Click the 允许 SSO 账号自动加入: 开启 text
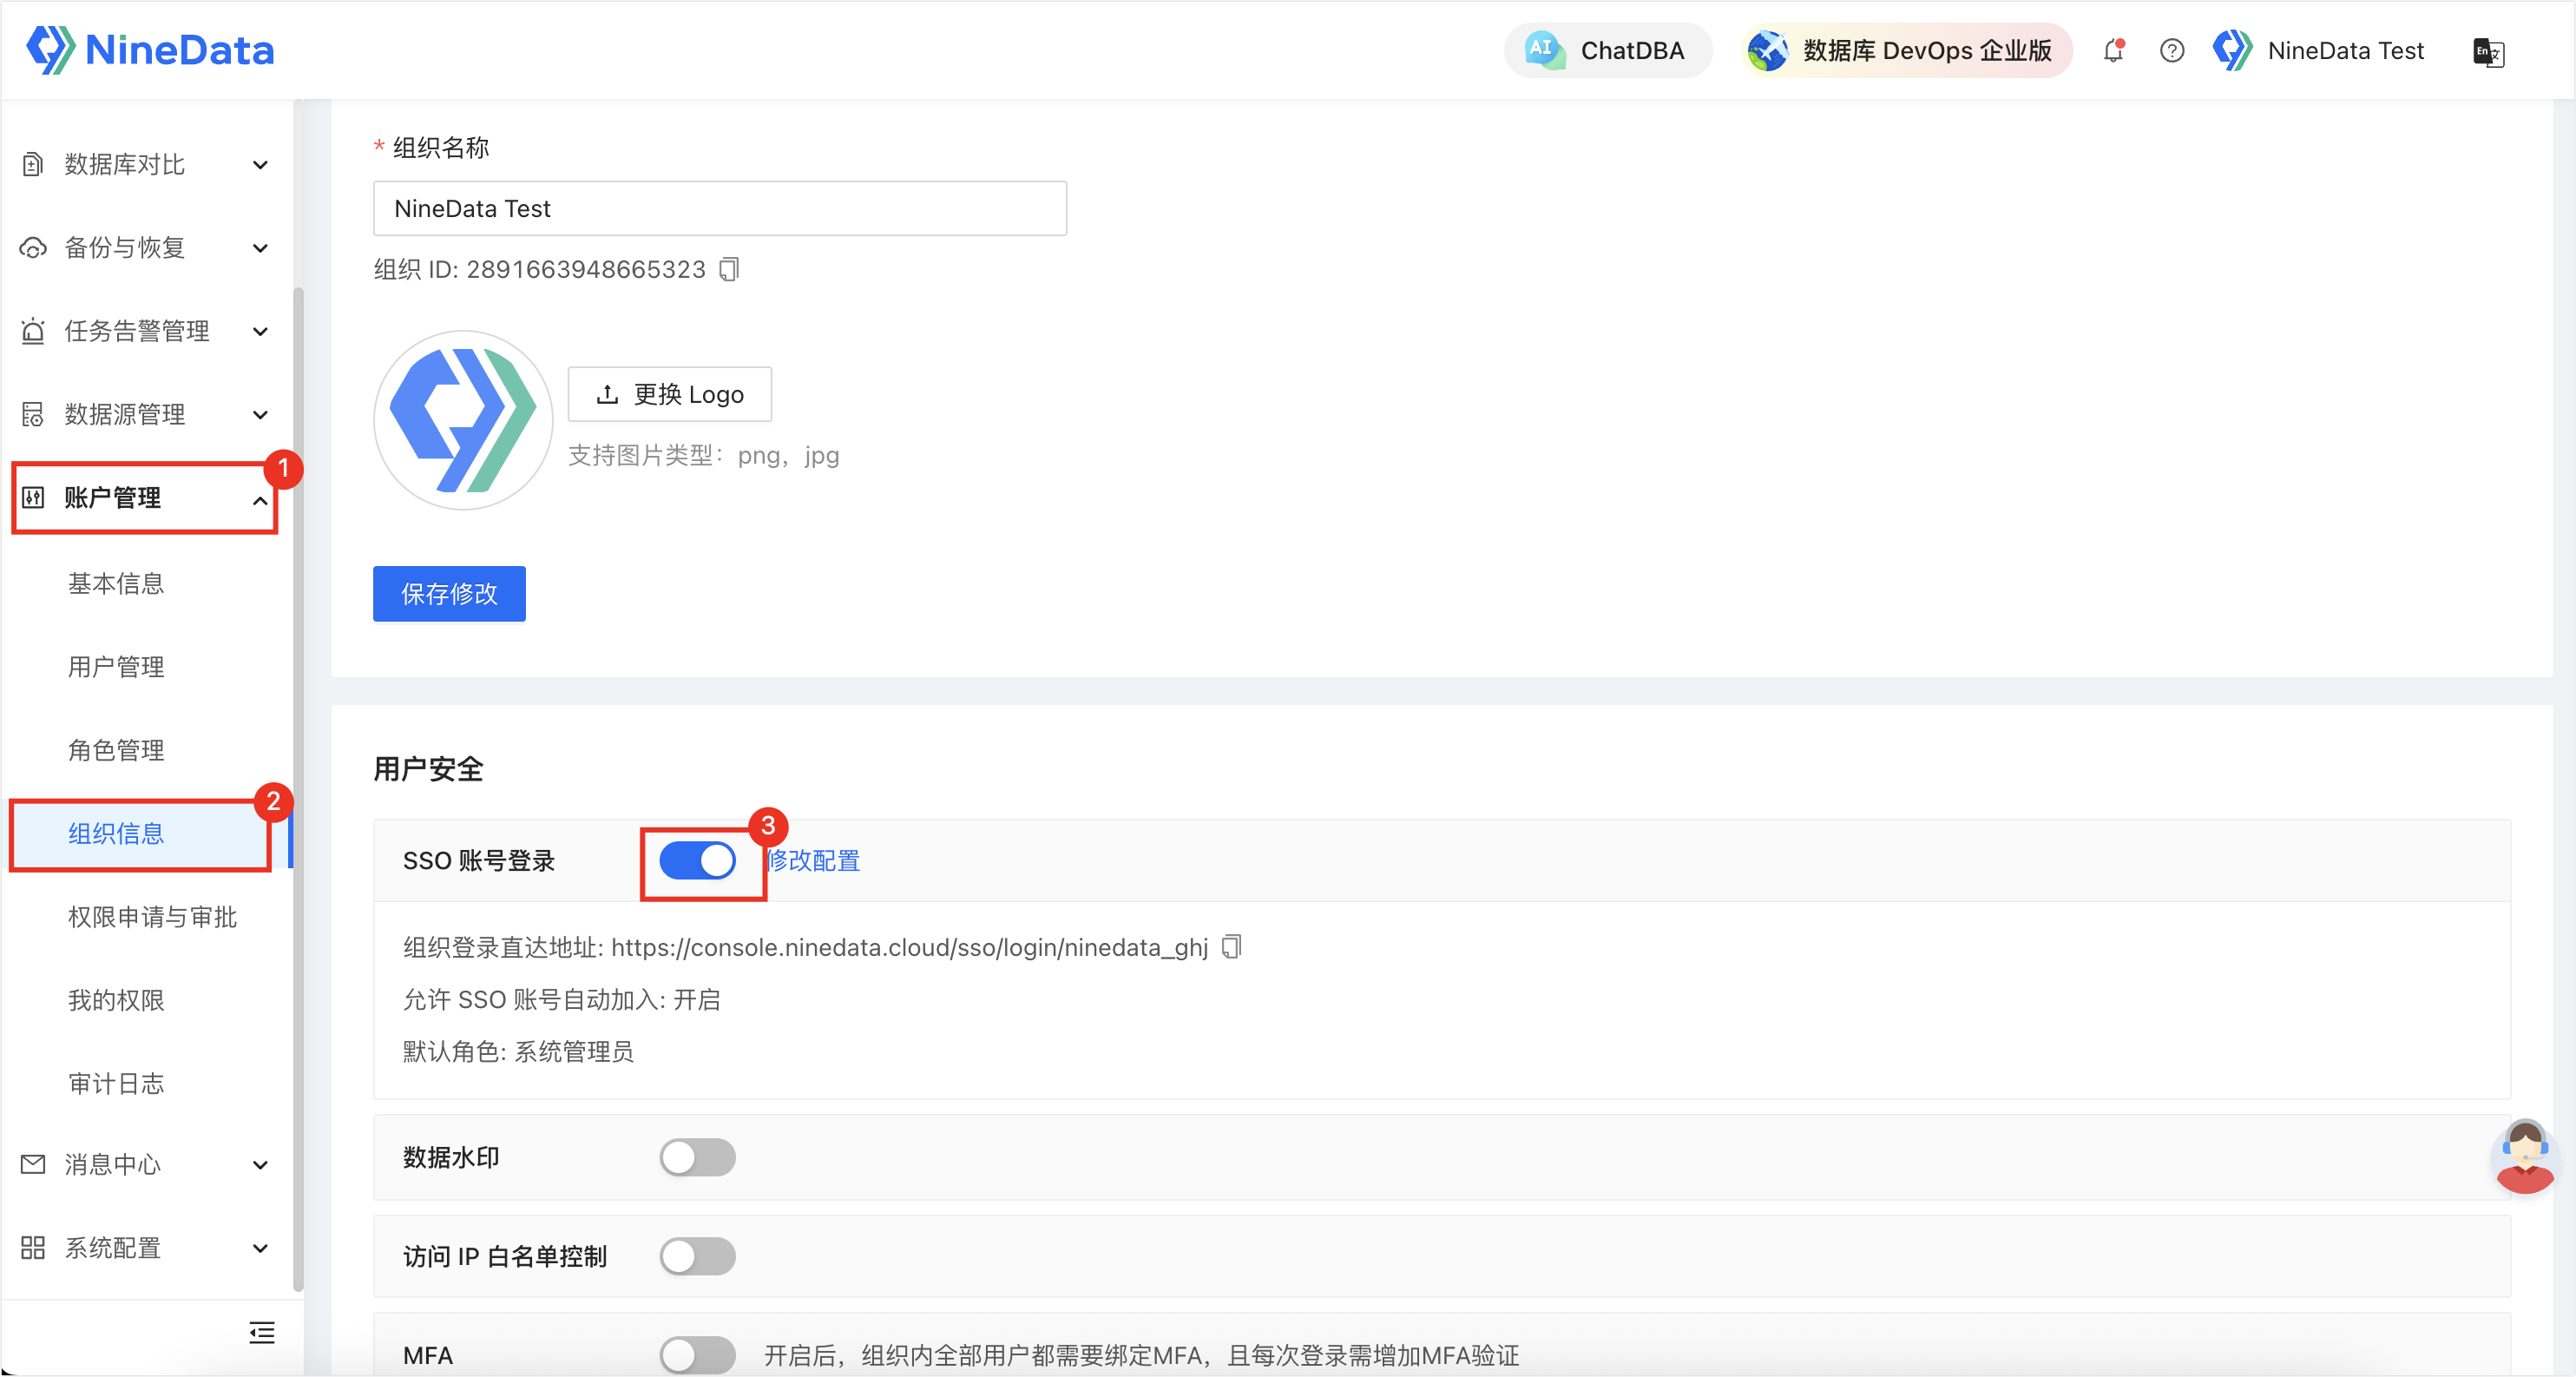The image size is (2576, 1377). pyautogui.click(x=562, y=999)
